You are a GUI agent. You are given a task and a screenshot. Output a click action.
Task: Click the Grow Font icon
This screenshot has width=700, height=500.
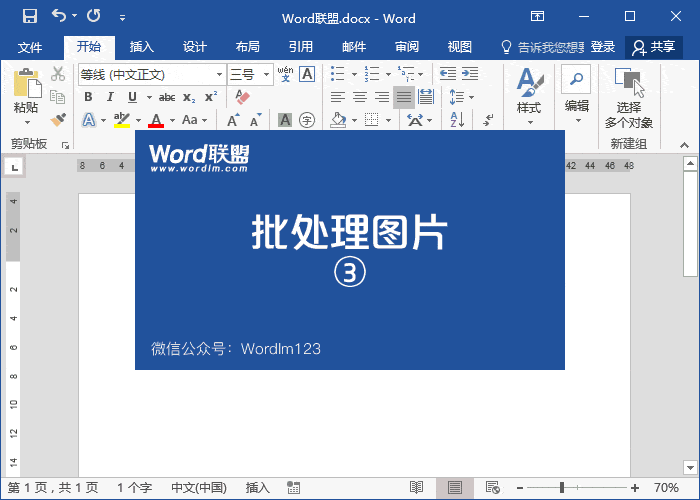coord(233,120)
